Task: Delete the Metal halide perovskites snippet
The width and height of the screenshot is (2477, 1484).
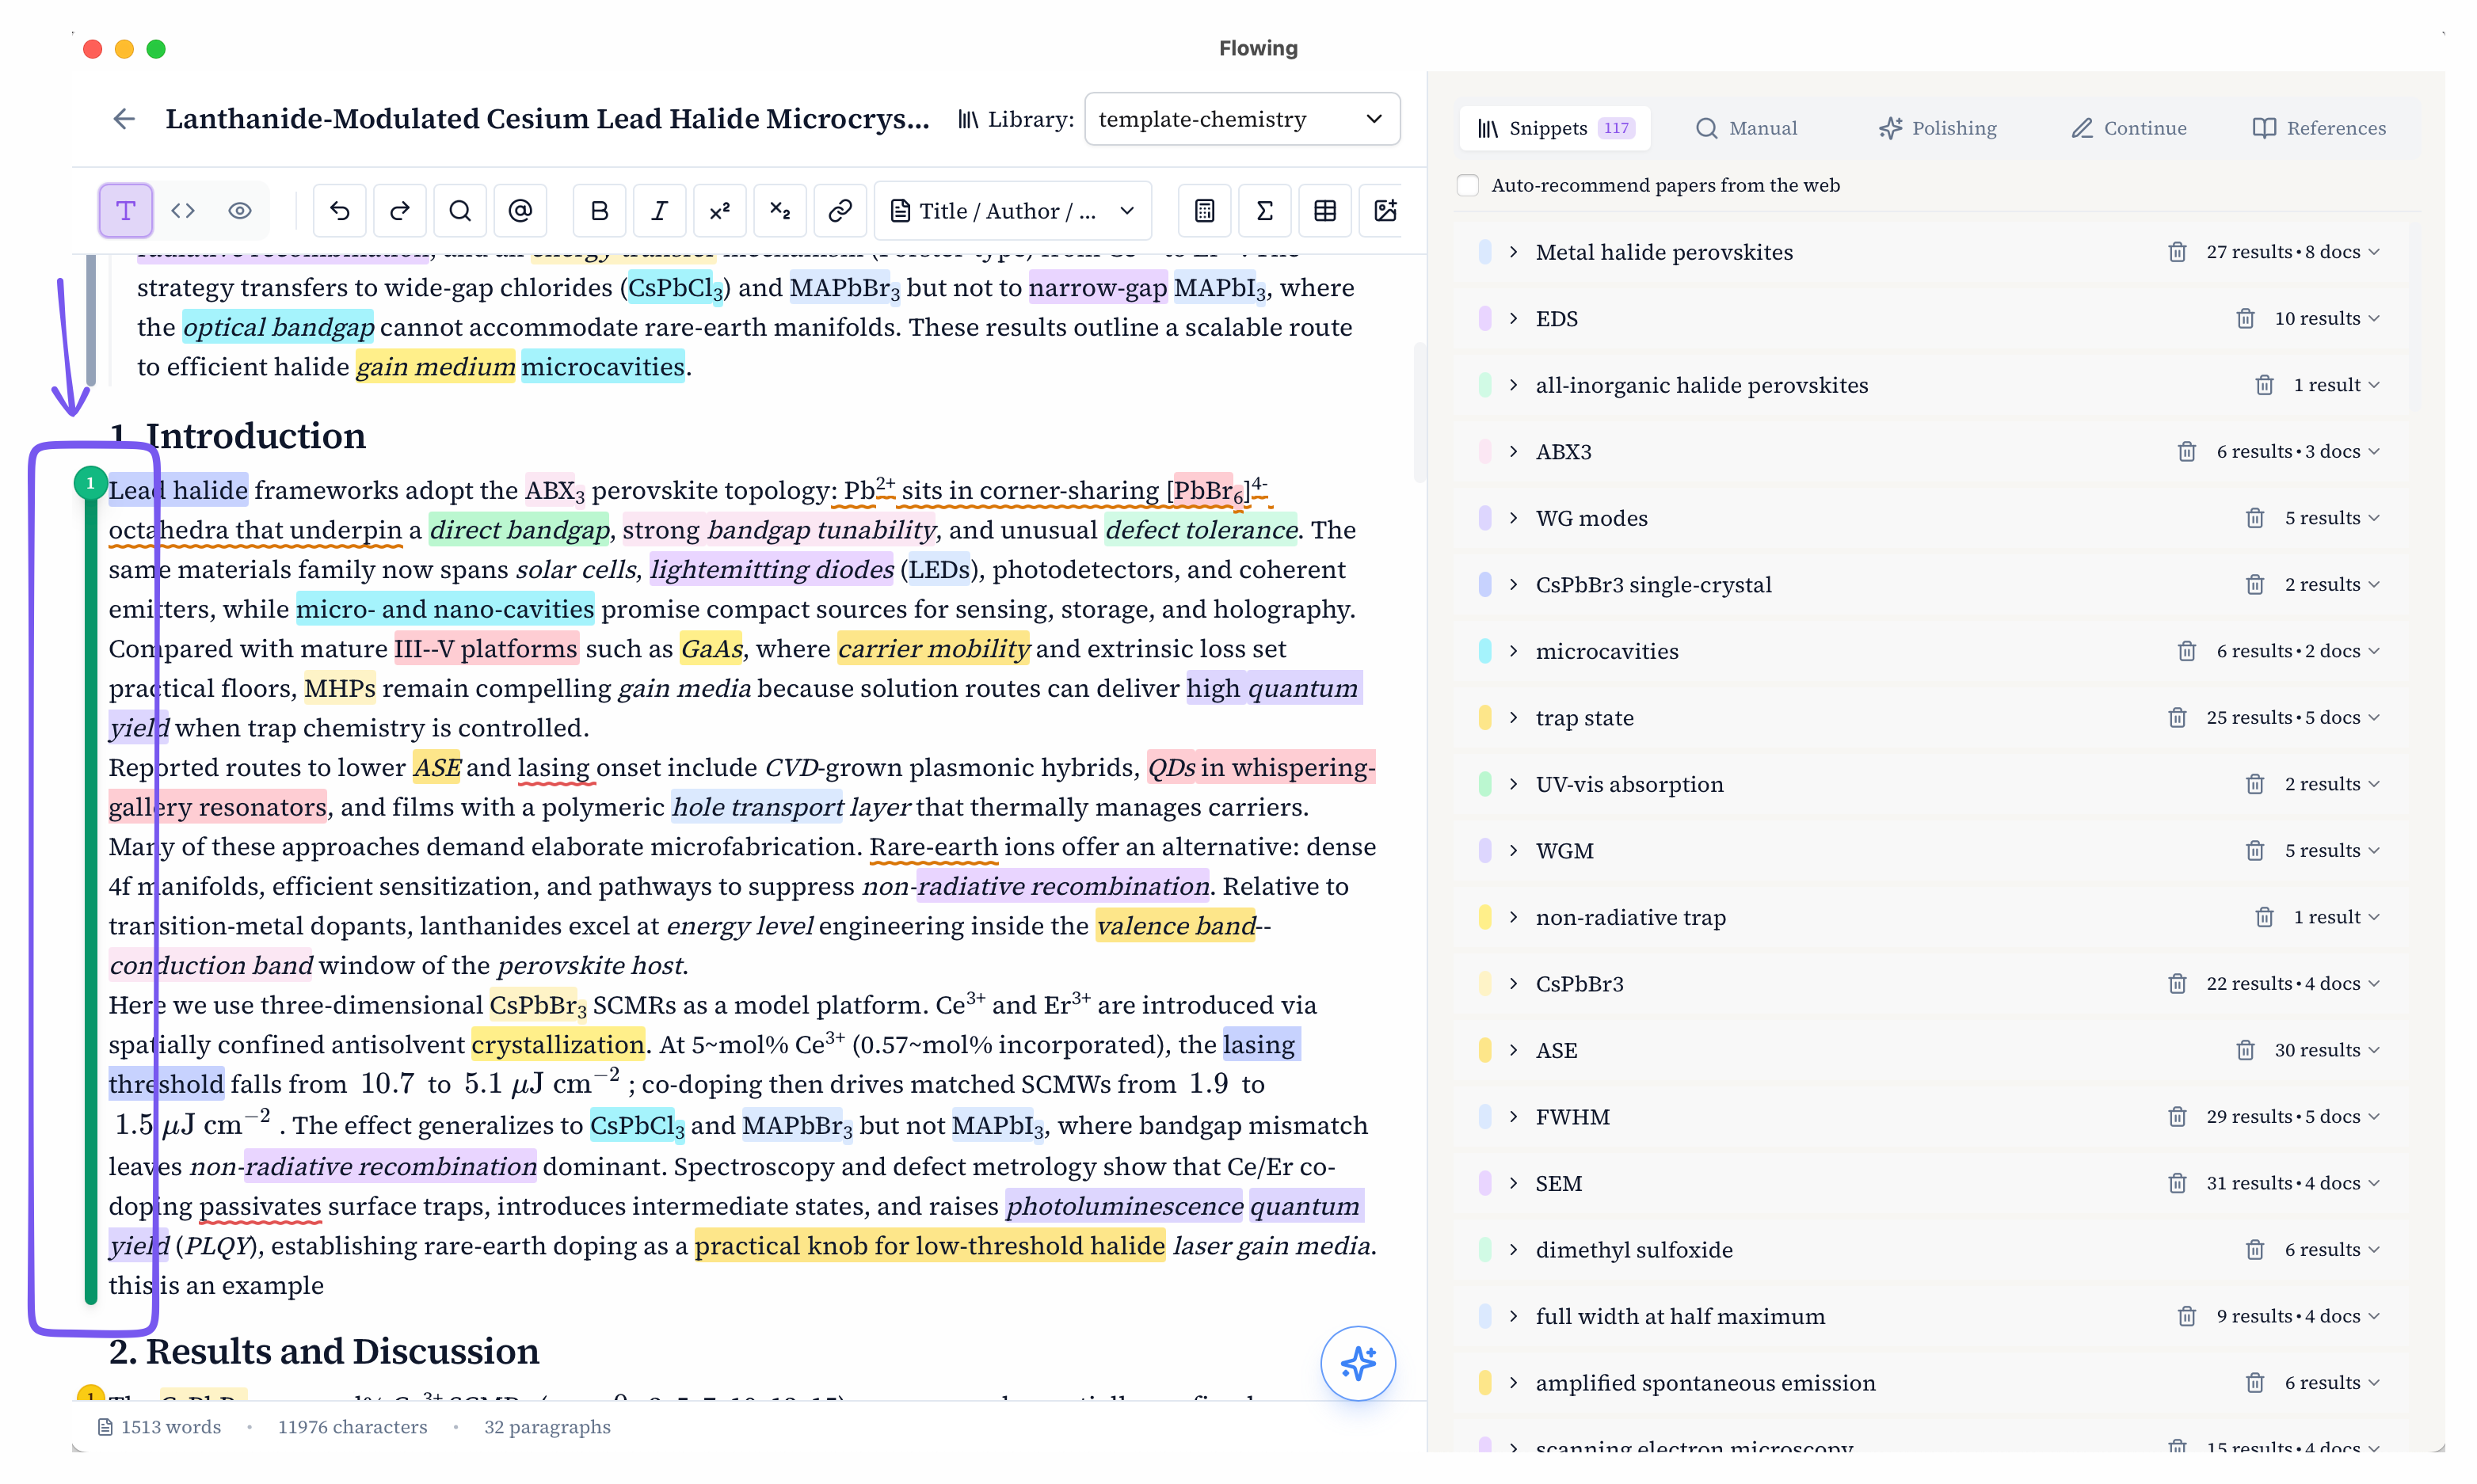Action: point(2177,252)
